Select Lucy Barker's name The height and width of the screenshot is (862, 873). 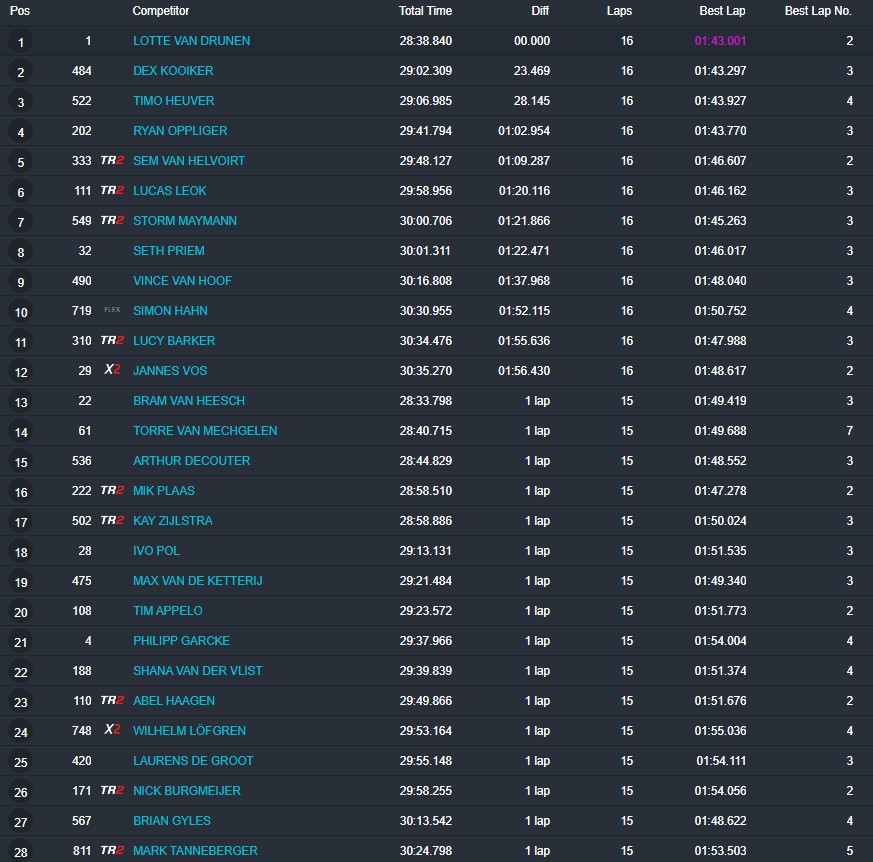(x=173, y=341)
